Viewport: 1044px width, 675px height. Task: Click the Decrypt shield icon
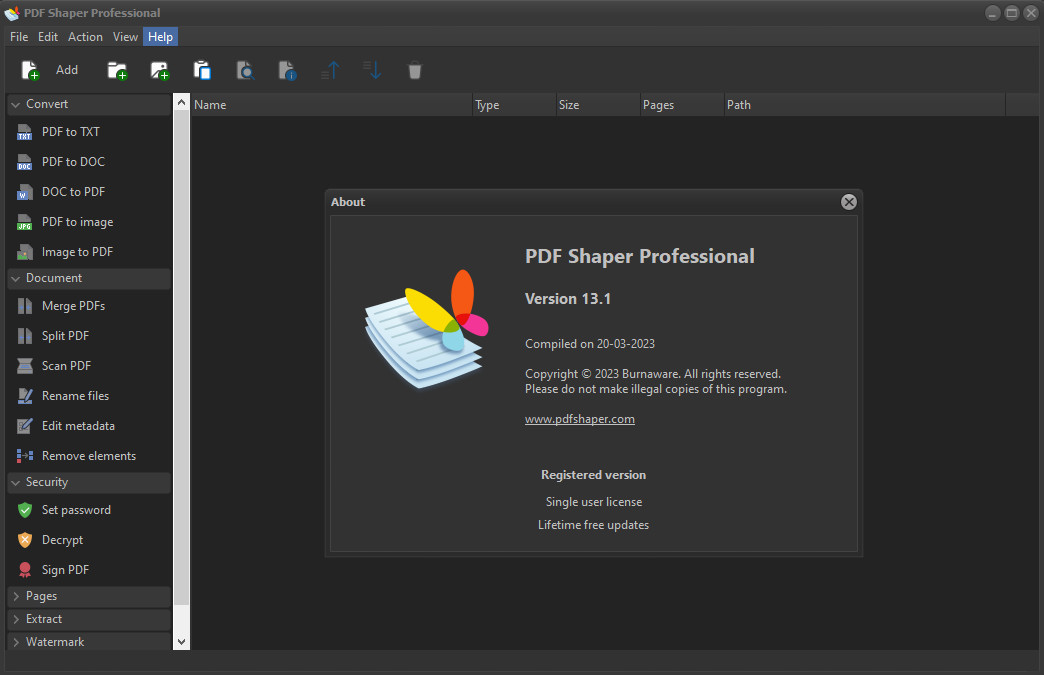tap(25, 540)
